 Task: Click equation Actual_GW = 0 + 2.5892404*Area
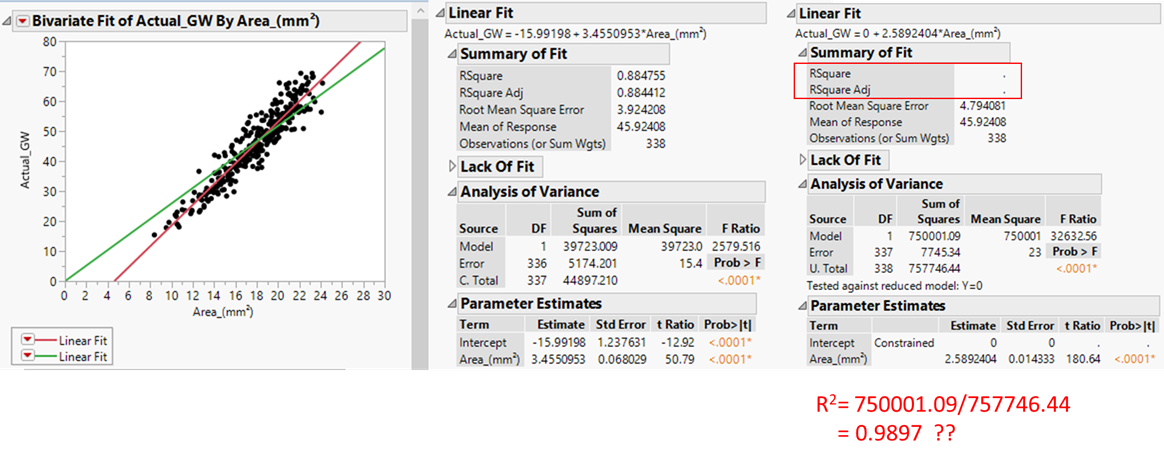click(897, 33)
